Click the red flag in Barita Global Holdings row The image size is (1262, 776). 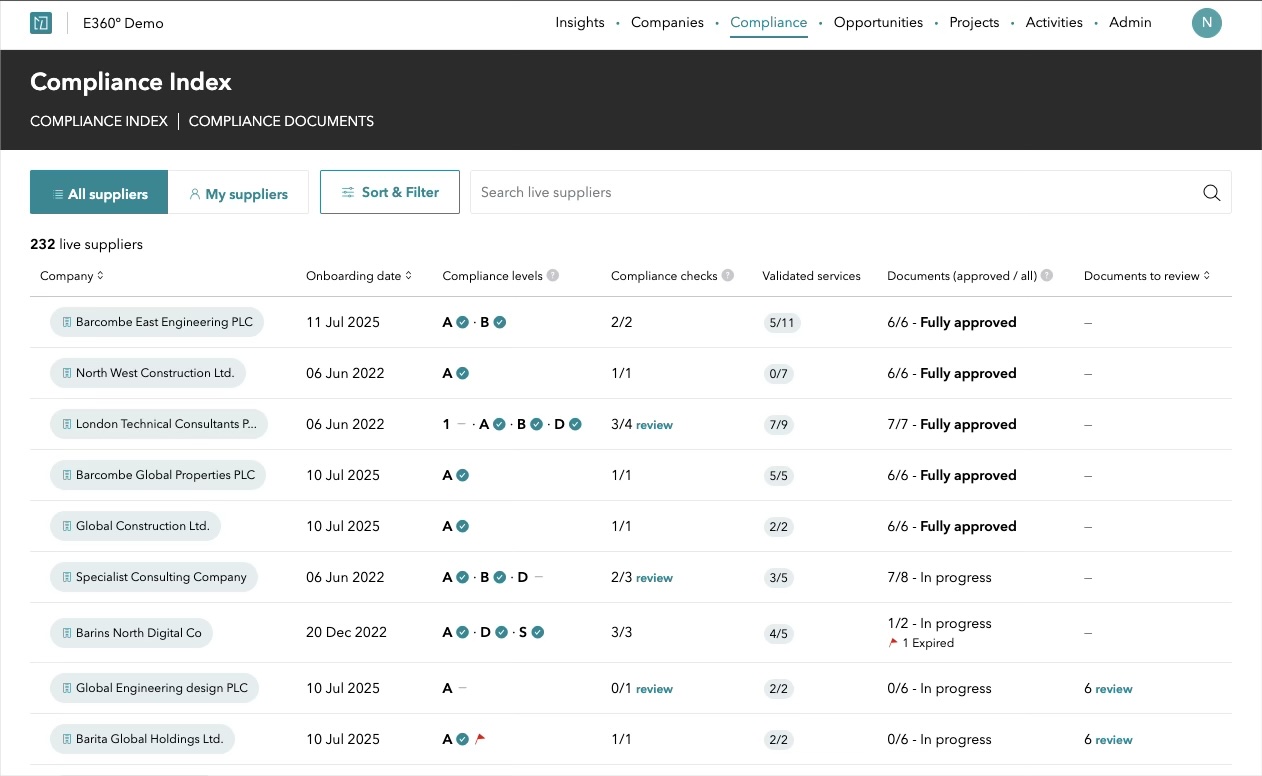point(481,739)
